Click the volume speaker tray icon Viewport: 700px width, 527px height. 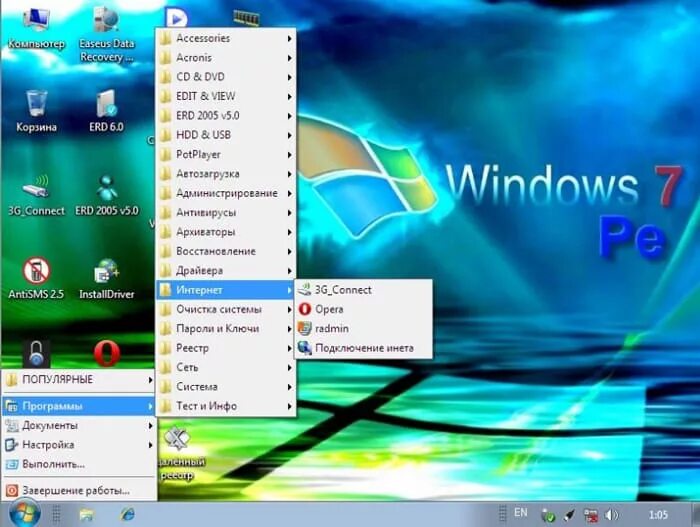pyautogui.click(x=612, y=515)
